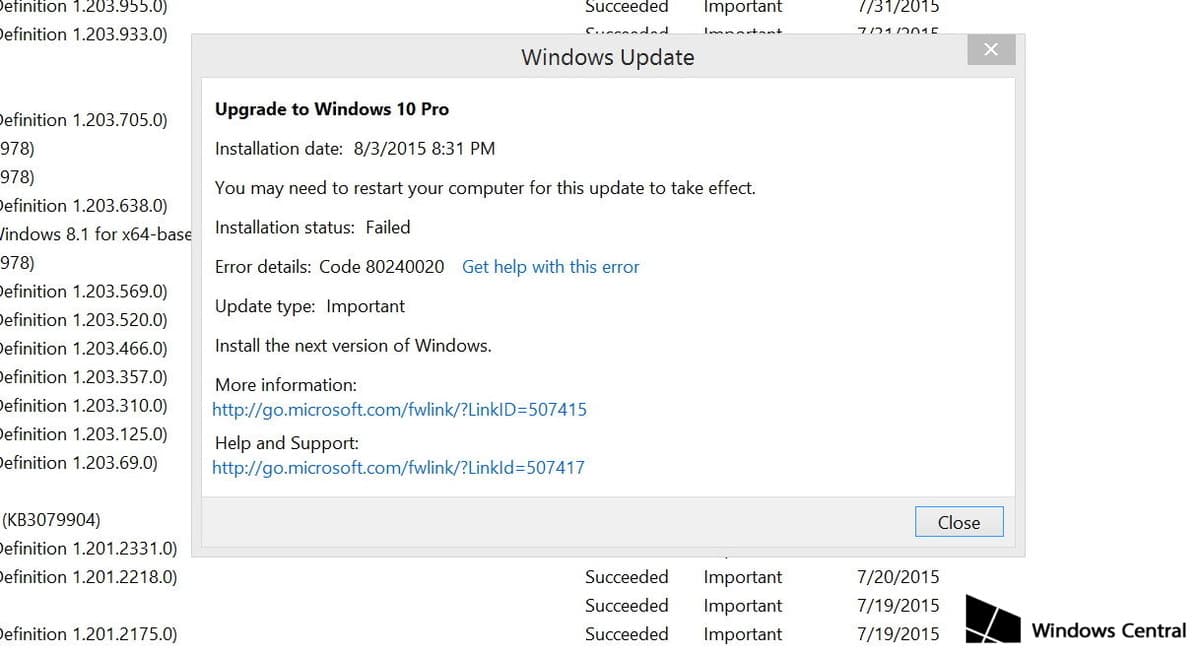The image size is (1200, 655).
Task: Click the Windows Central logo icon
Action: point(992,620)
